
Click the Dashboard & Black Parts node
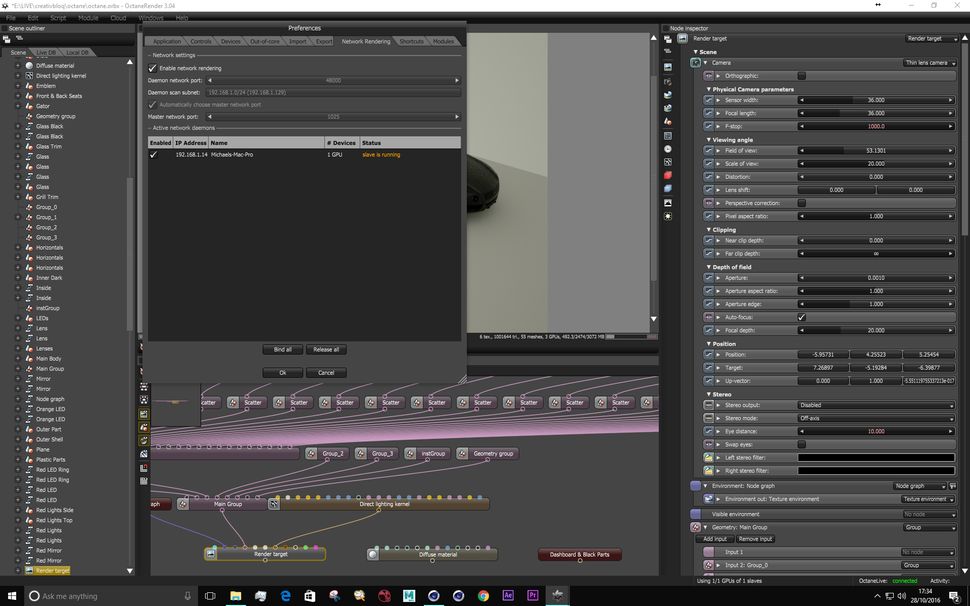pos(578,554)
